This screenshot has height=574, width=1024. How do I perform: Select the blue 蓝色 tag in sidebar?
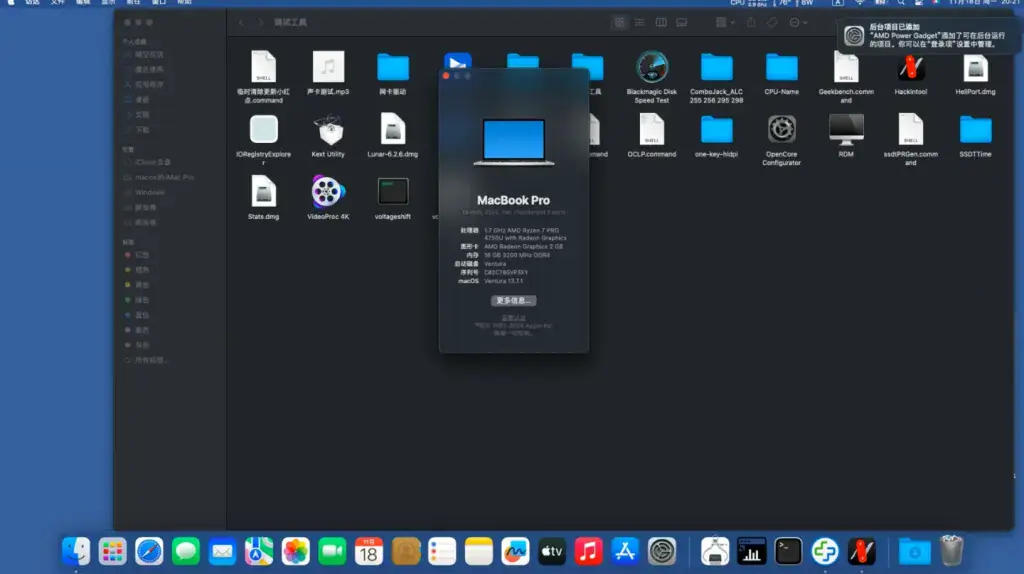coord(142,315)
